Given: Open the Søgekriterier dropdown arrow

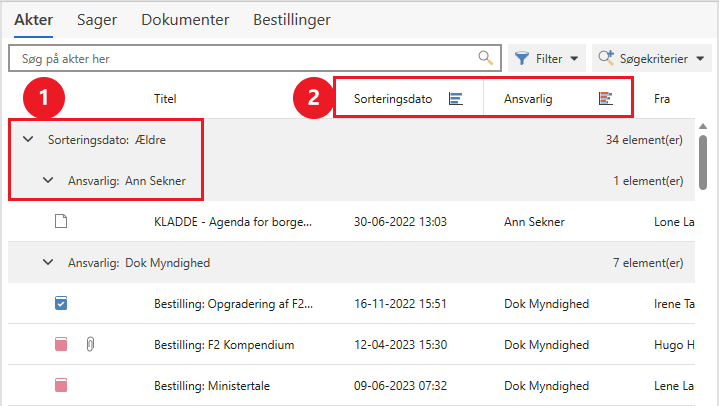Looking at the screenshot, I should click(x=700, y=59).
